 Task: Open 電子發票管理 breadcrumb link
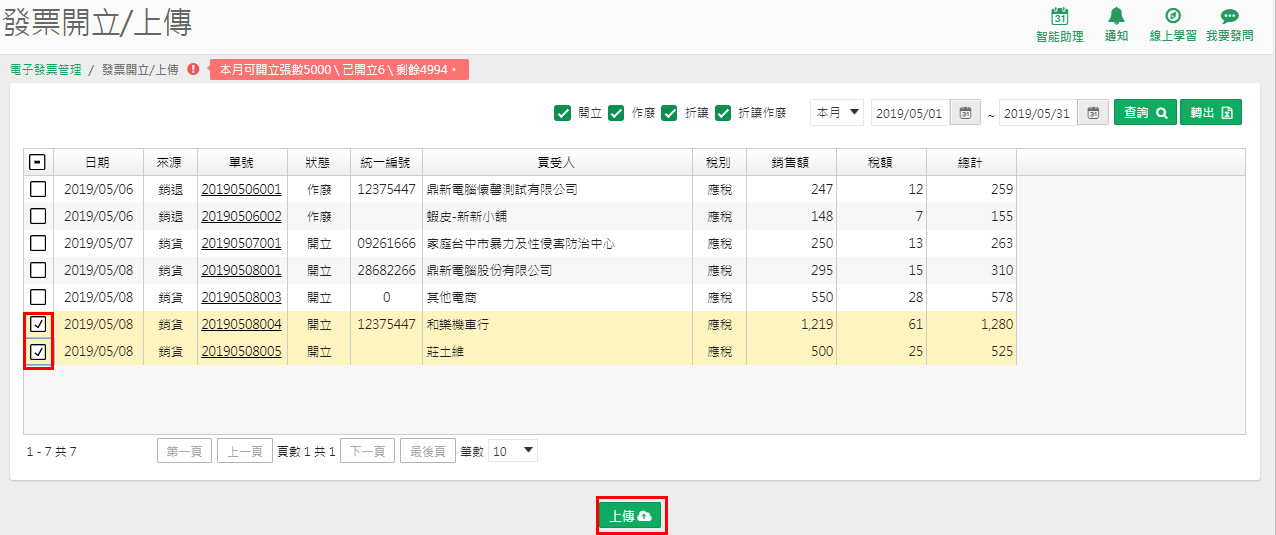click(46, 70)
